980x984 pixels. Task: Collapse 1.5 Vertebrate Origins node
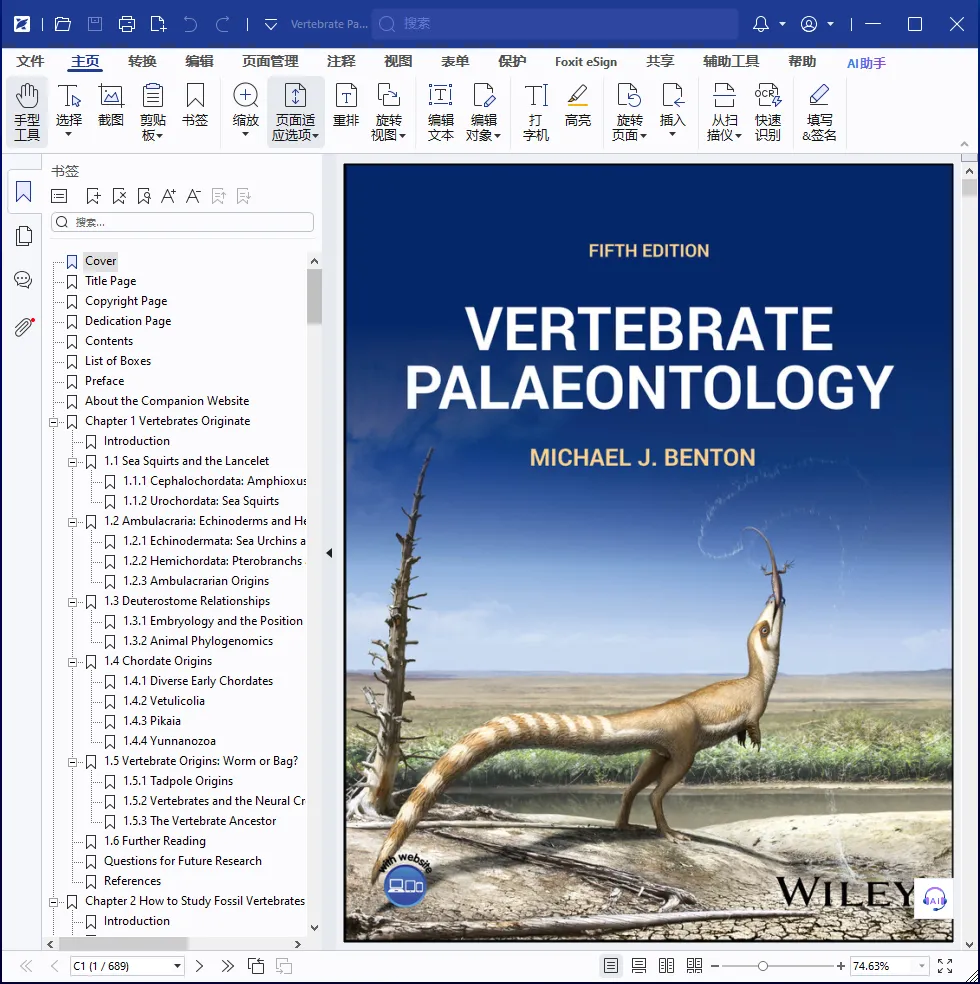(72, 762)
